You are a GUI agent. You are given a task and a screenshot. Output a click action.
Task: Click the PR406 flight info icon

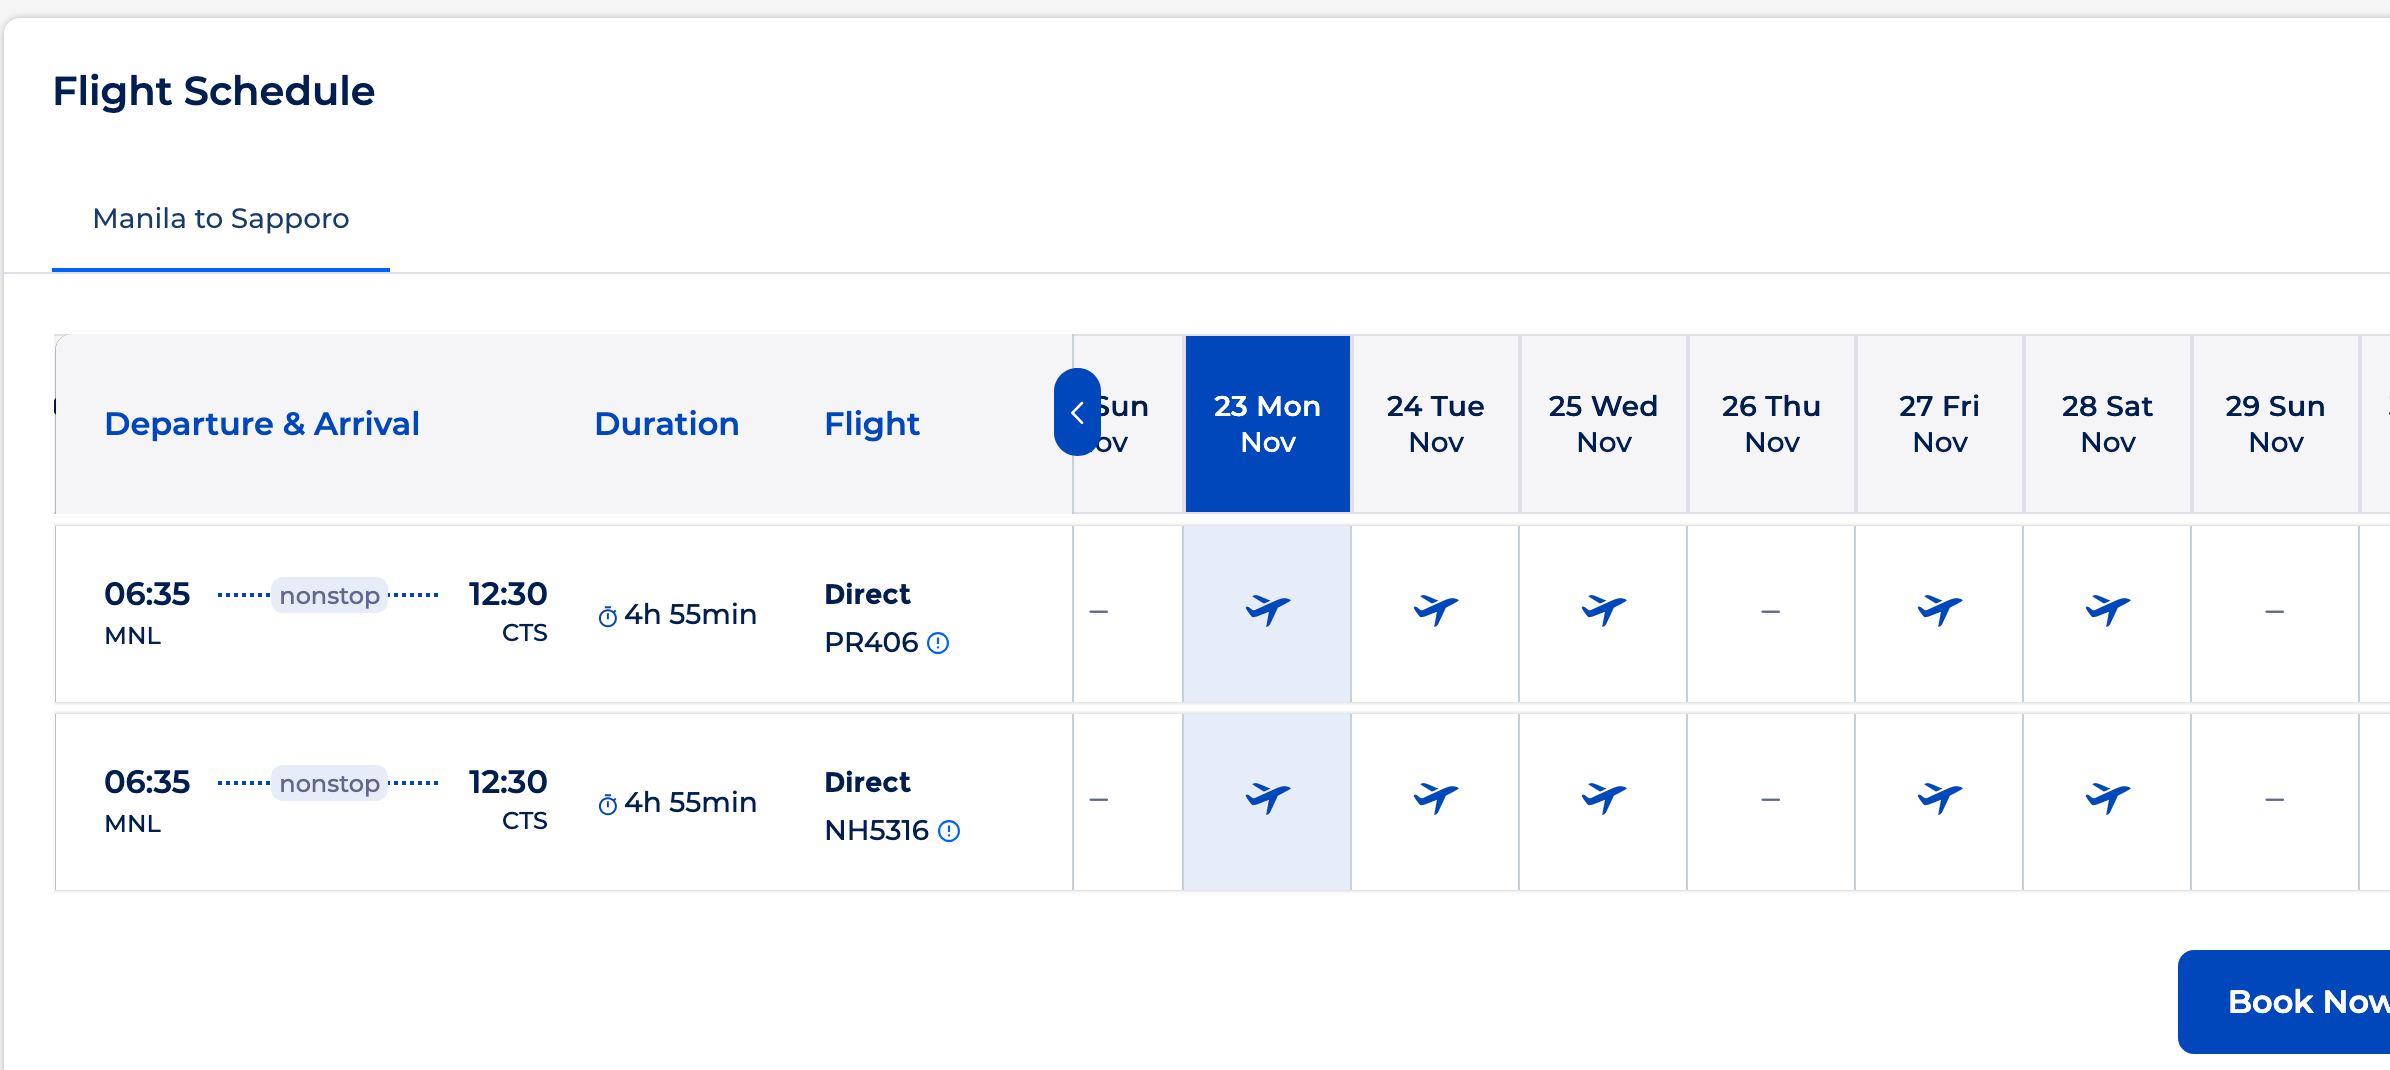(x=938, y=643)
